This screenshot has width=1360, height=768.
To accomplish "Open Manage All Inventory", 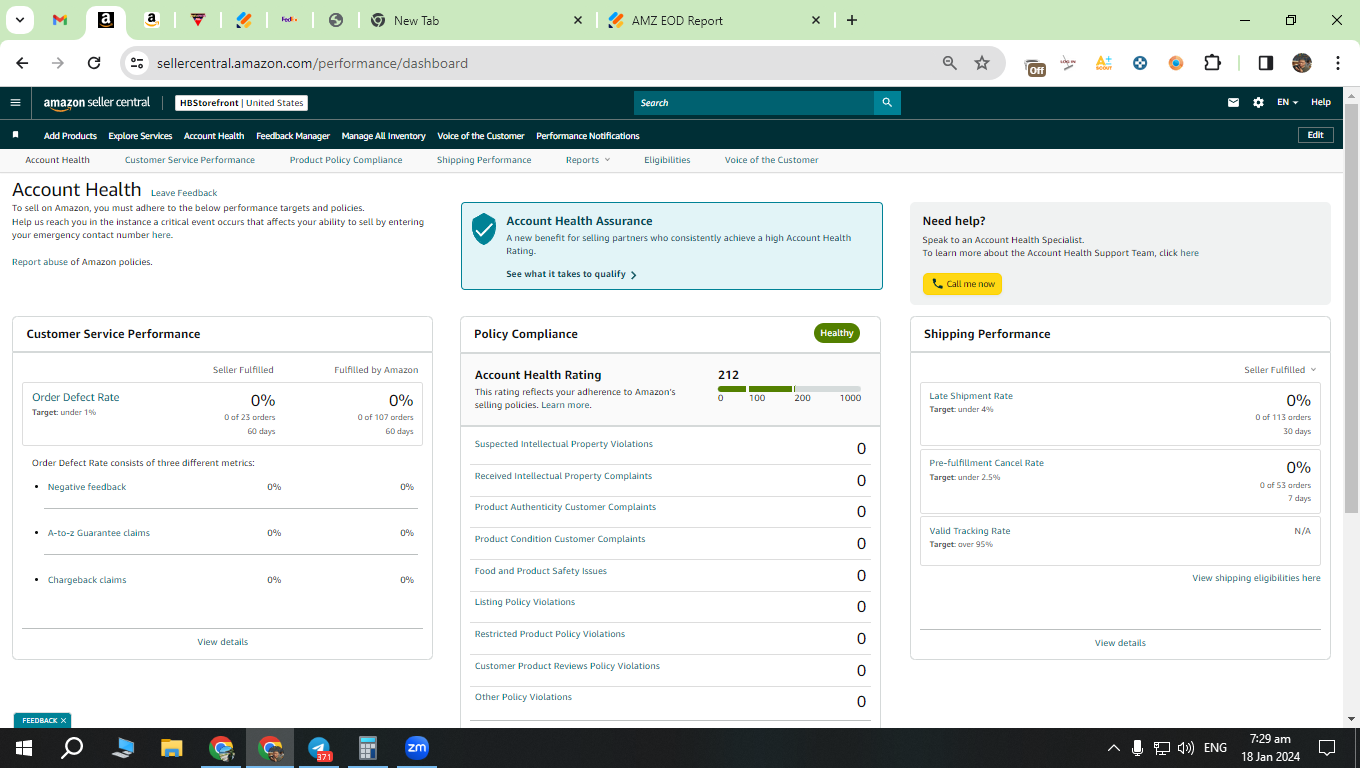I will pyautogui.click(x=383, y=136).
